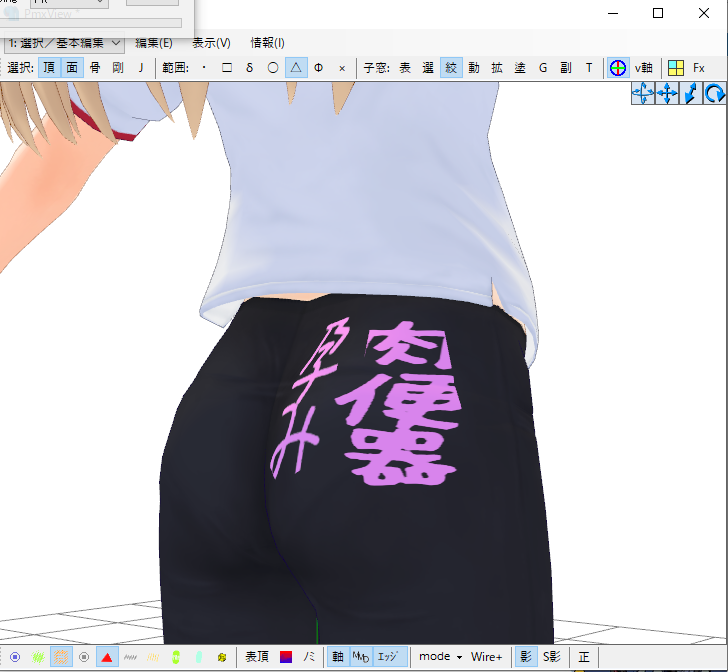This screenshot has width=728, height=672.
Task: Open the 表 sub-window
Action: pos(405,68)
